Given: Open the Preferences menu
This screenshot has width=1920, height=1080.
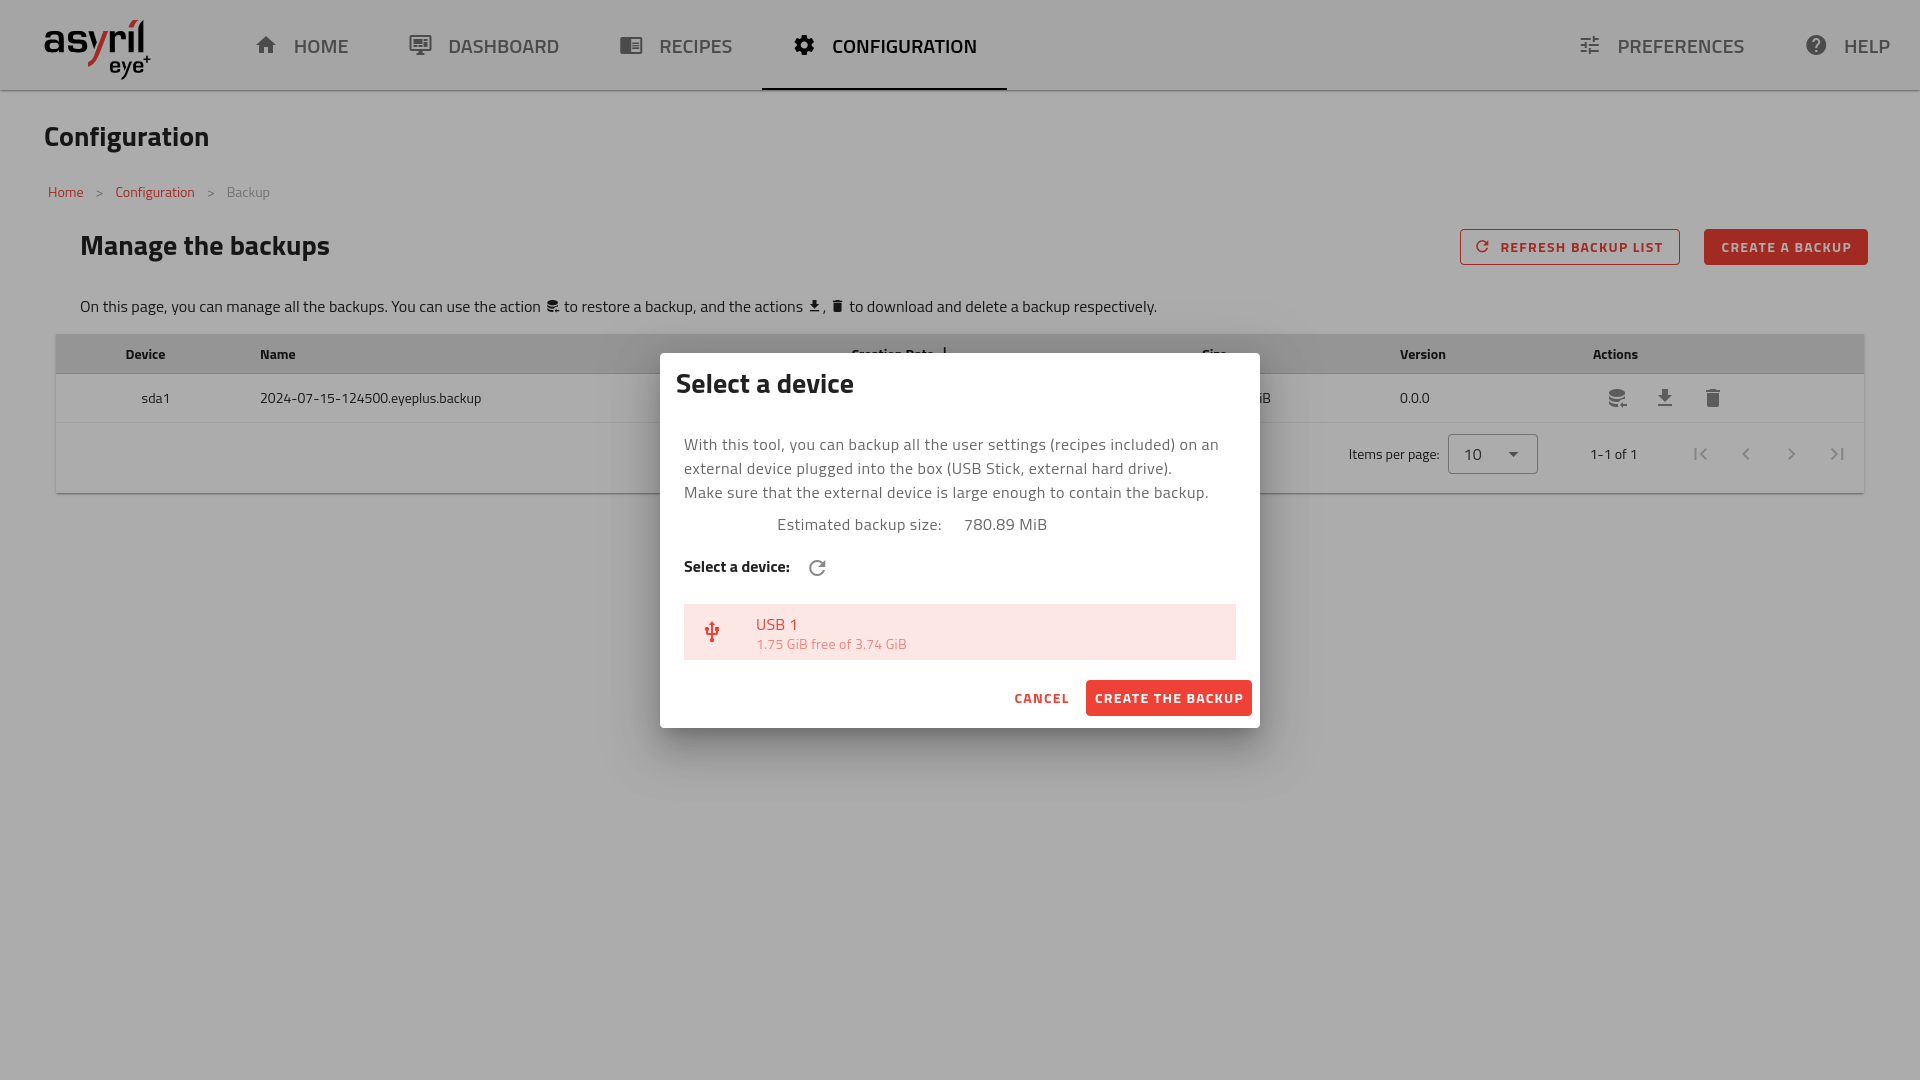Looking at the screenshot, I should [1661, 46].
